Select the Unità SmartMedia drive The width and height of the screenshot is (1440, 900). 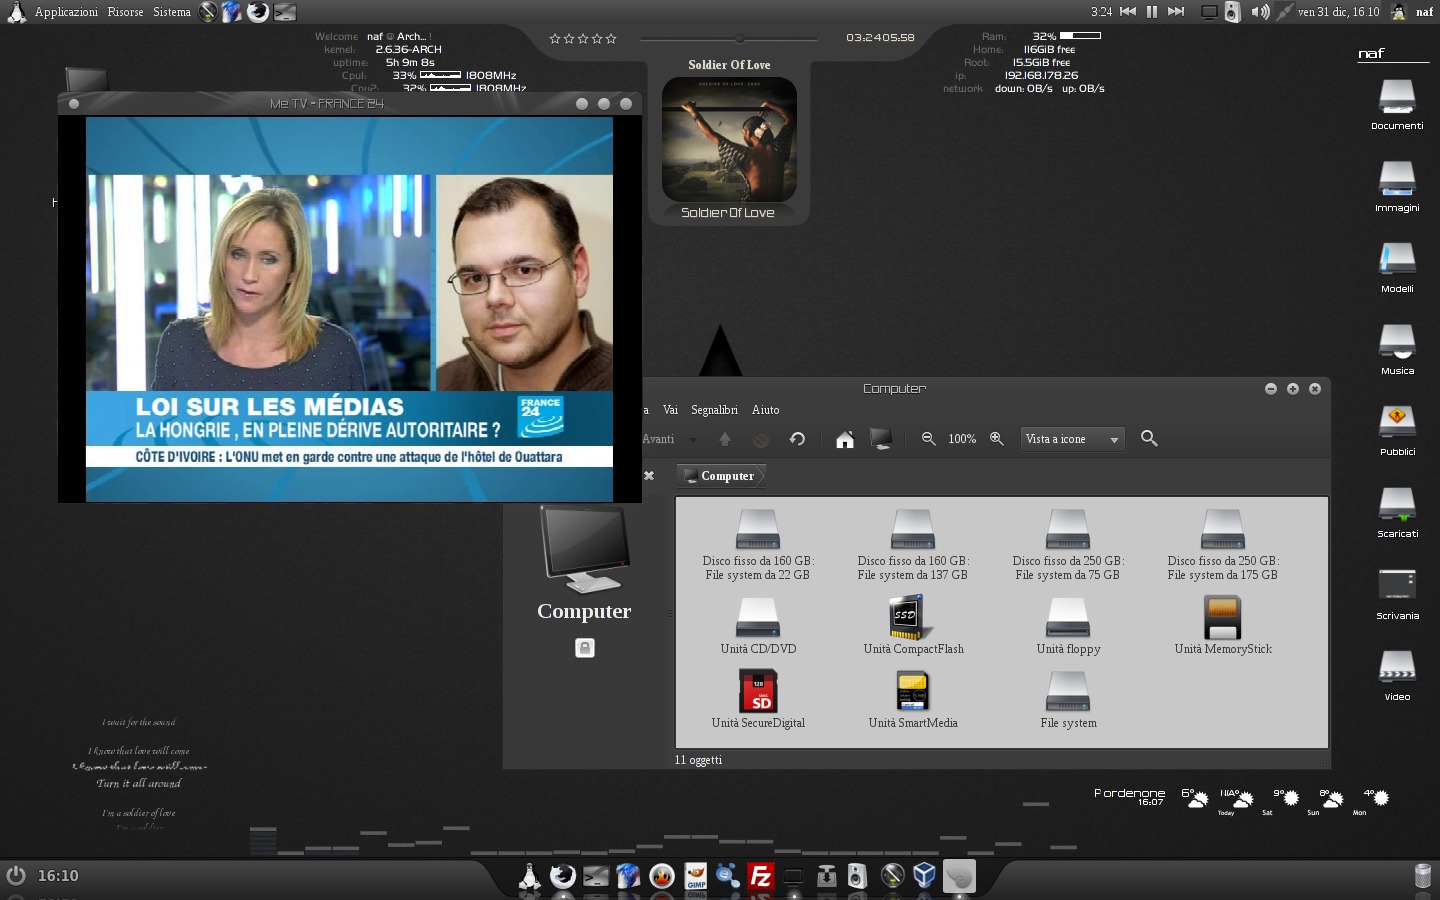click(x=913, y=700)
